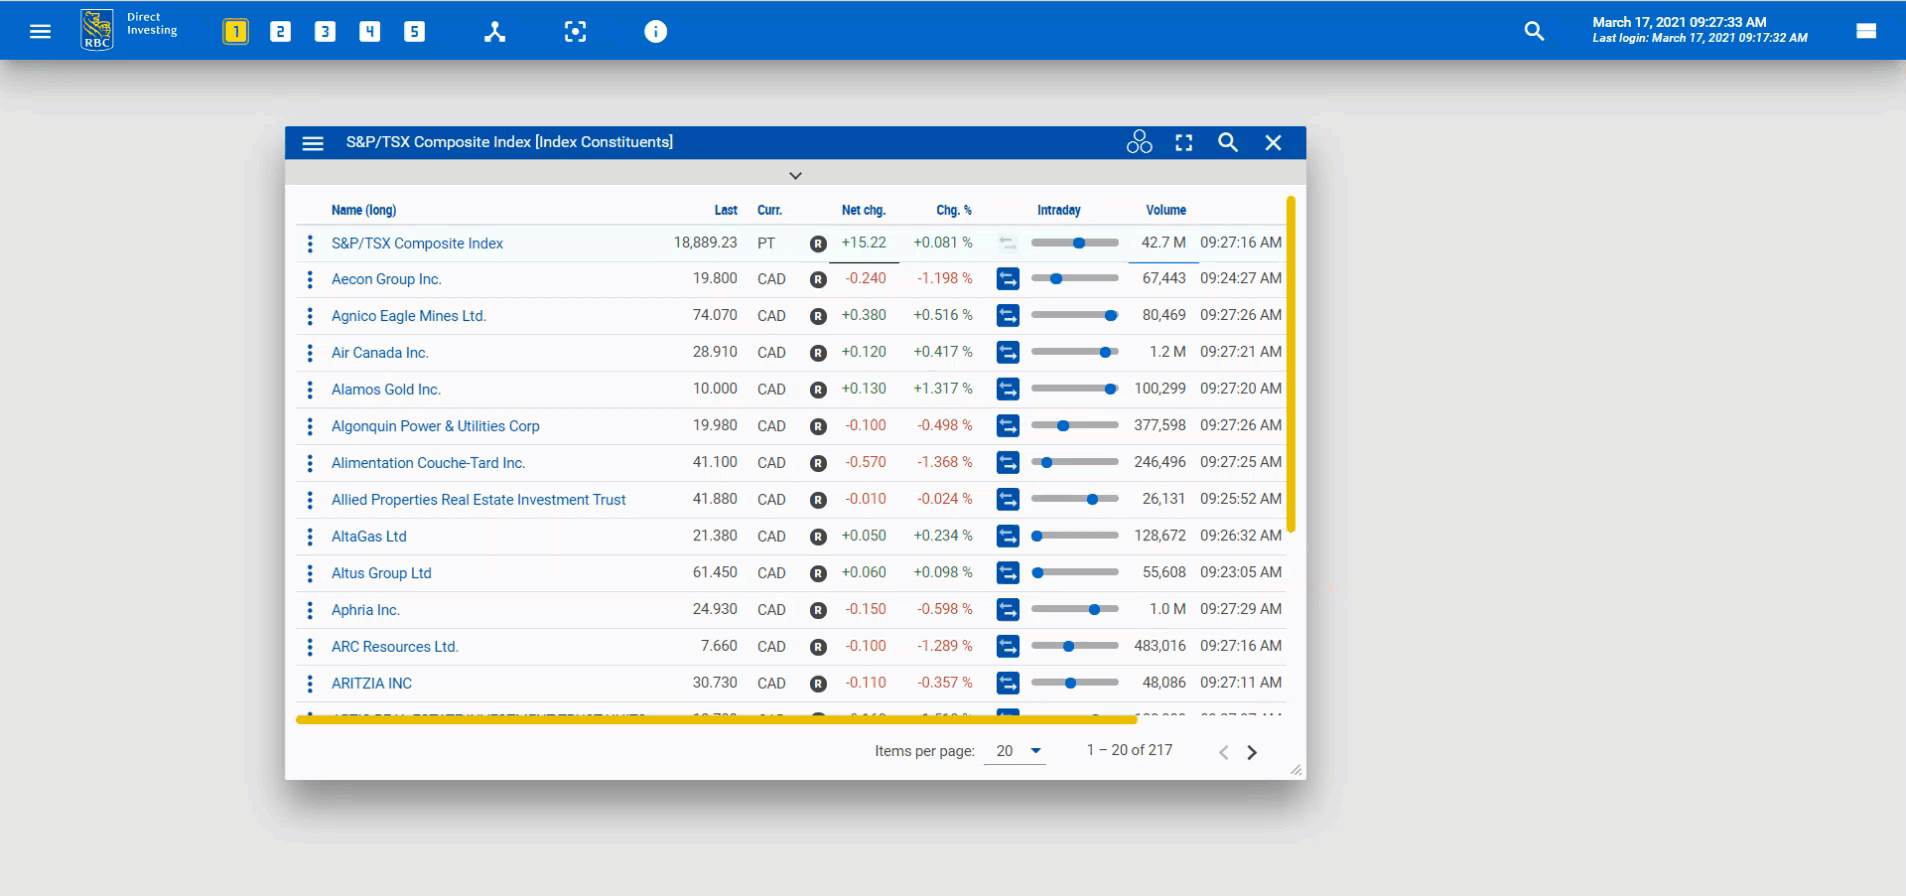Click trade icon for Altus Group Ltd
Screen dimensions: 1906x896
coord(1008,573)
